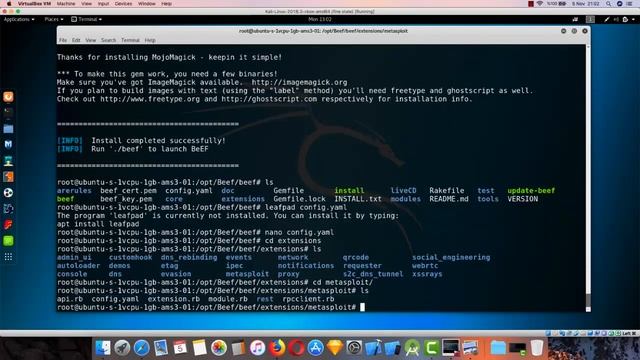The image size is (640, 360).
Task: Click 'beef_cert.pem' file name
Action: pyautogui.click(x=128, y=191)
